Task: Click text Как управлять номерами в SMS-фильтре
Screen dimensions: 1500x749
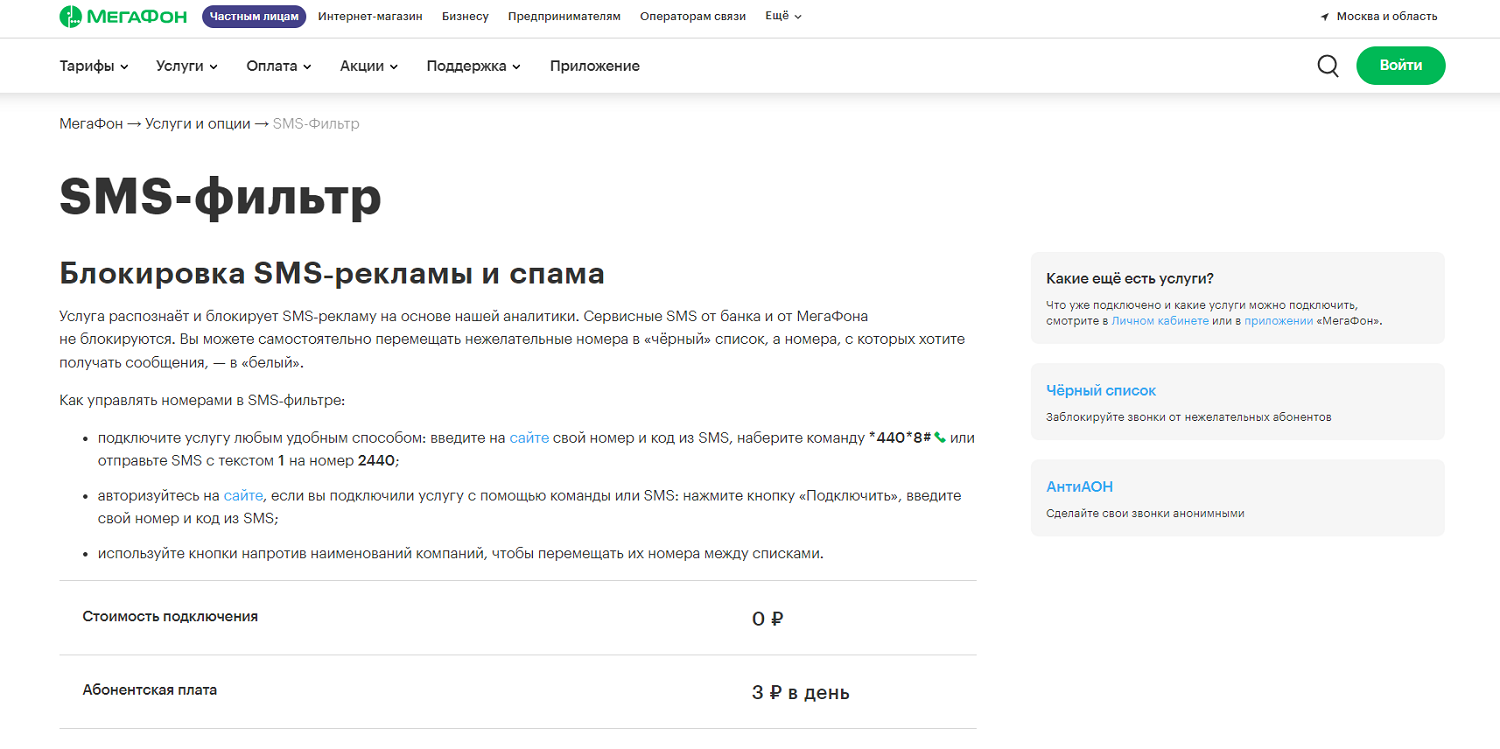Action: pos(202,400)
